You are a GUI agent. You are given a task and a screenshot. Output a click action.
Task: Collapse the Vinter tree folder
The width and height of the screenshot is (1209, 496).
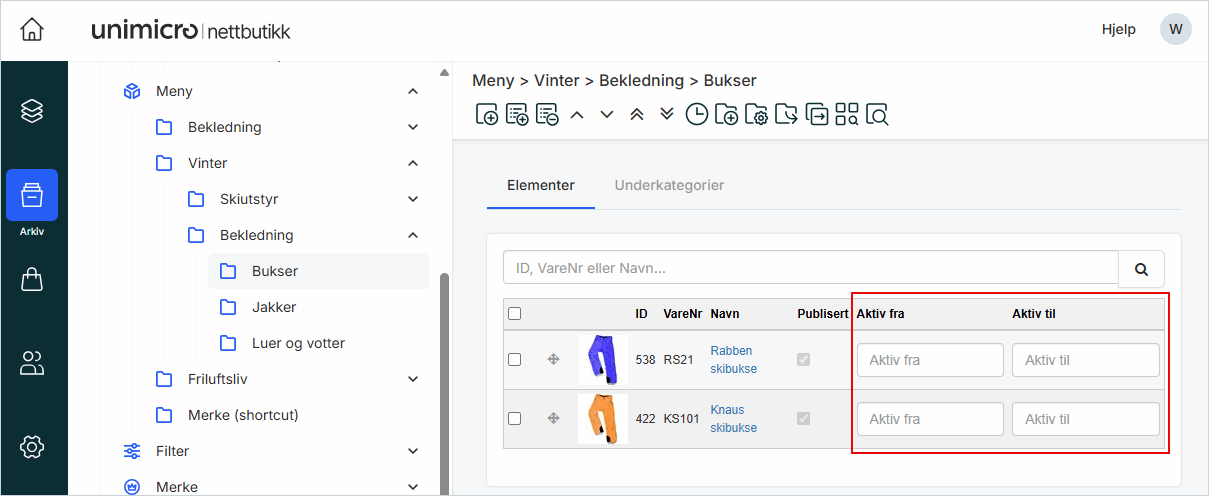(x=413, y=163)
